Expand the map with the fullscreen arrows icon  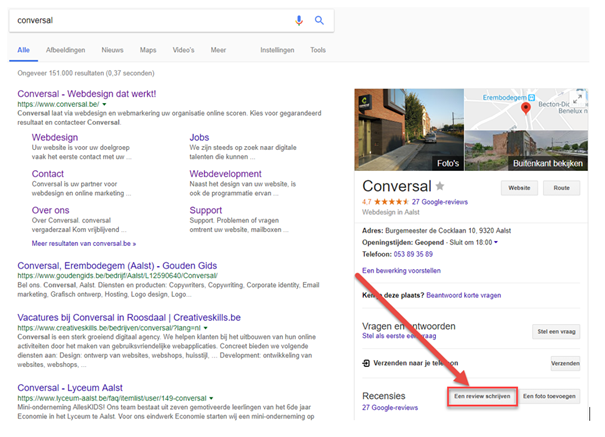click(577, 99)
